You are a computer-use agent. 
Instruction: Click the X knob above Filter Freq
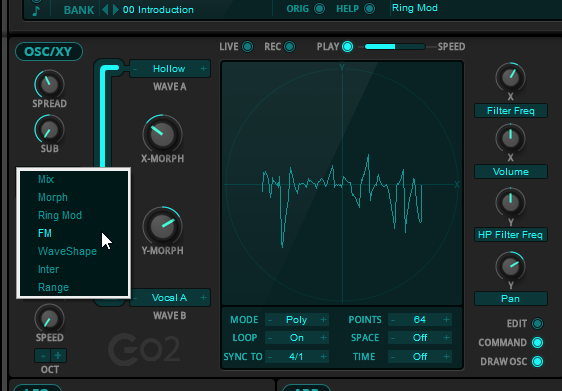510,77
